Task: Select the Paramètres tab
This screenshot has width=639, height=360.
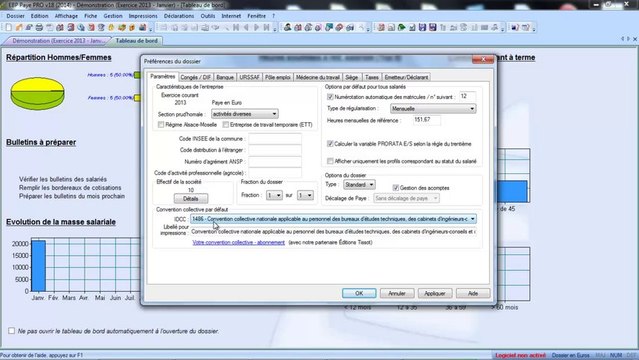Action: 163,76
